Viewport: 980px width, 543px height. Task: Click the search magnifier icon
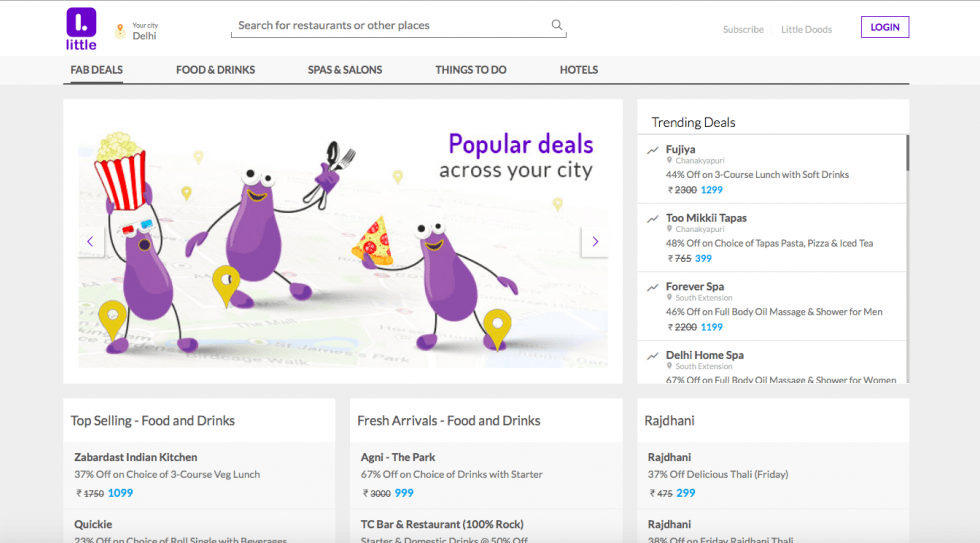coord(557,25)
